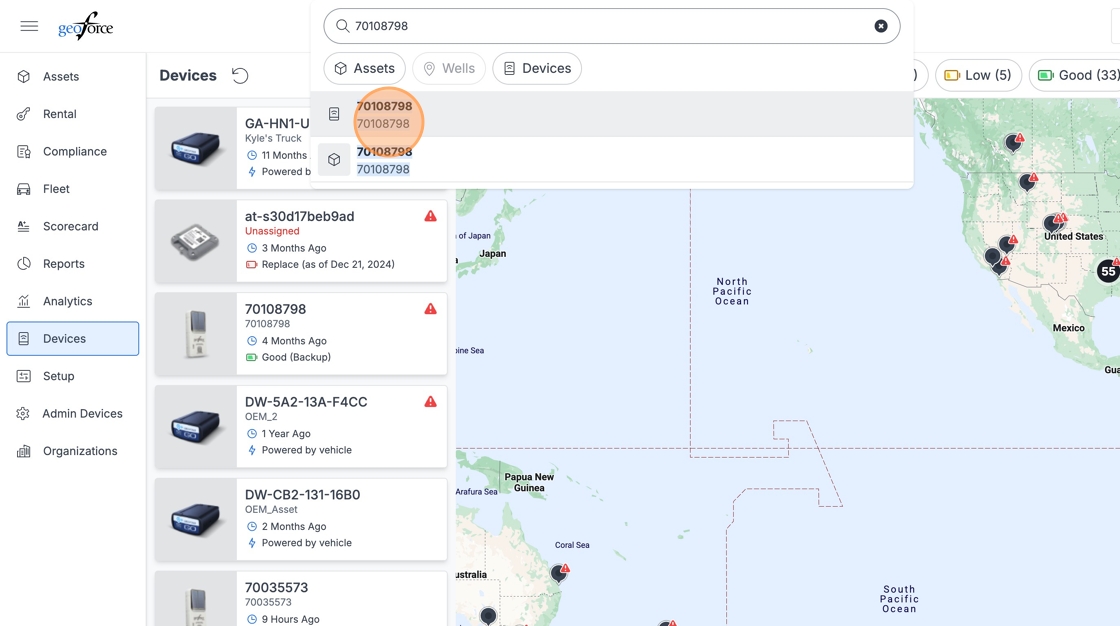Toggle the Assets search filter chip
The height and width of the screenshot is (626, 1120).
(x=365, y=68)
